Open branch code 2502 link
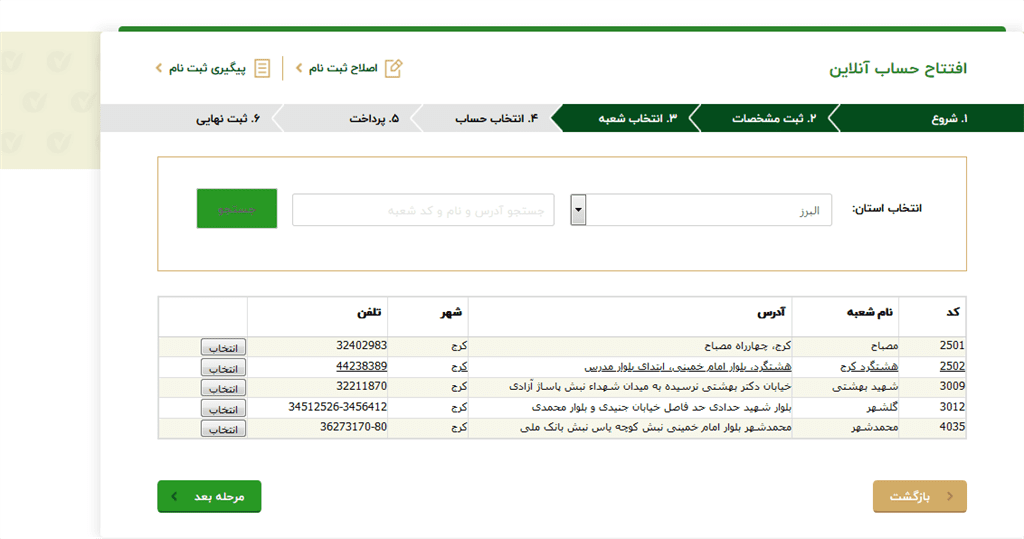 pyautogui.click(x=951, y=366)
